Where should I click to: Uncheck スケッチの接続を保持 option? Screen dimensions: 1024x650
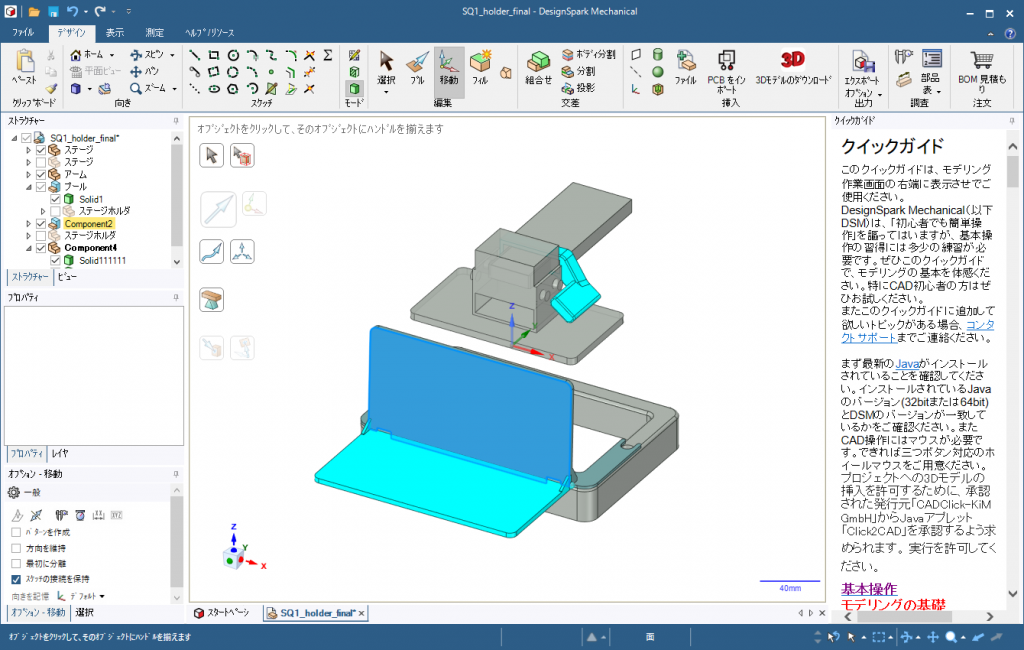tap(16, 579)
